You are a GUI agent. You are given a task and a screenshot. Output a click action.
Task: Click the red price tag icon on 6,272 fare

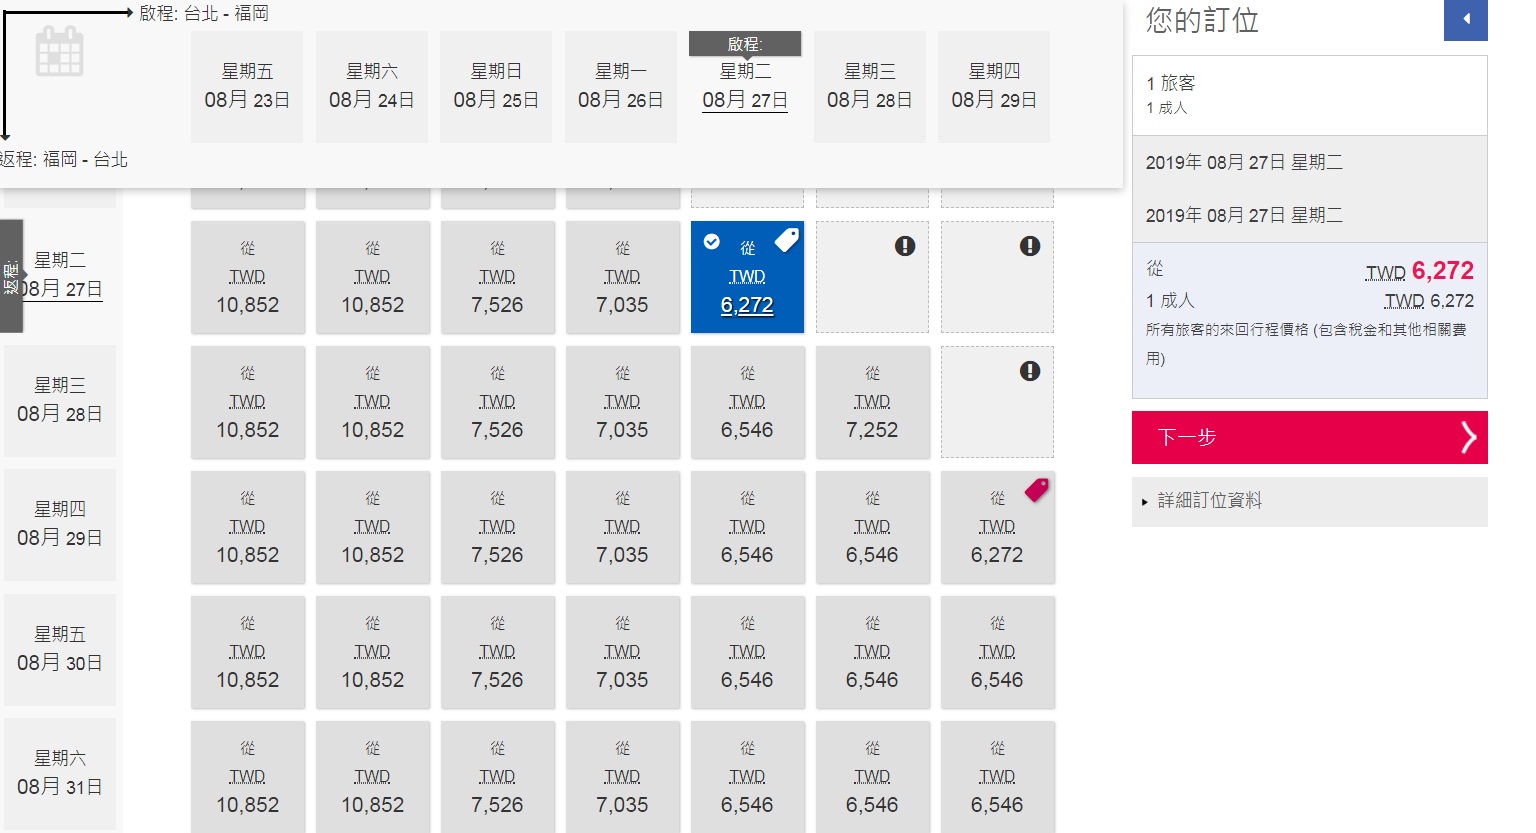1037,490
